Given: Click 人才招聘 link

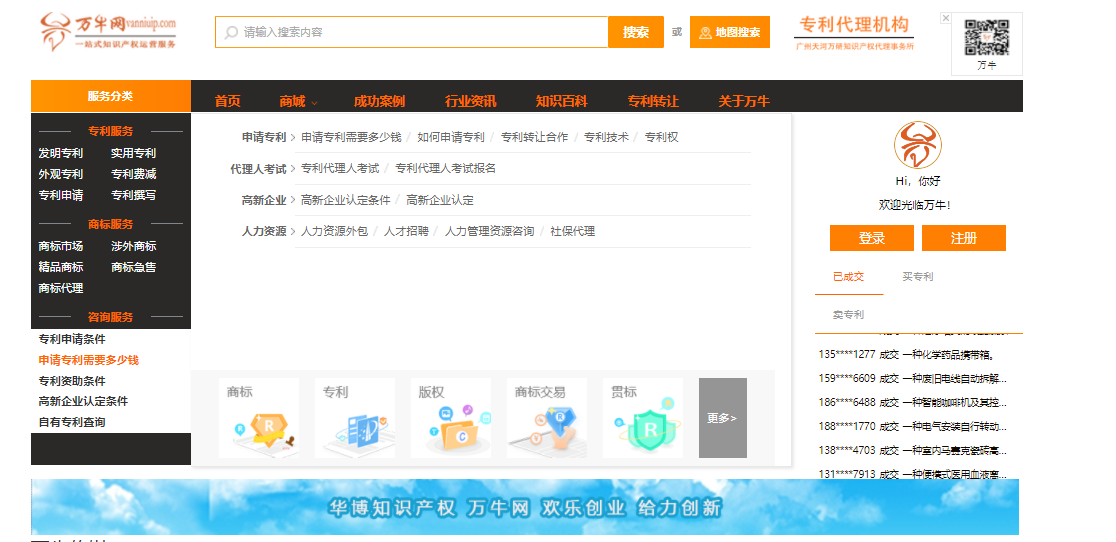Looking at the screenshot, I should tap(406, 231).
